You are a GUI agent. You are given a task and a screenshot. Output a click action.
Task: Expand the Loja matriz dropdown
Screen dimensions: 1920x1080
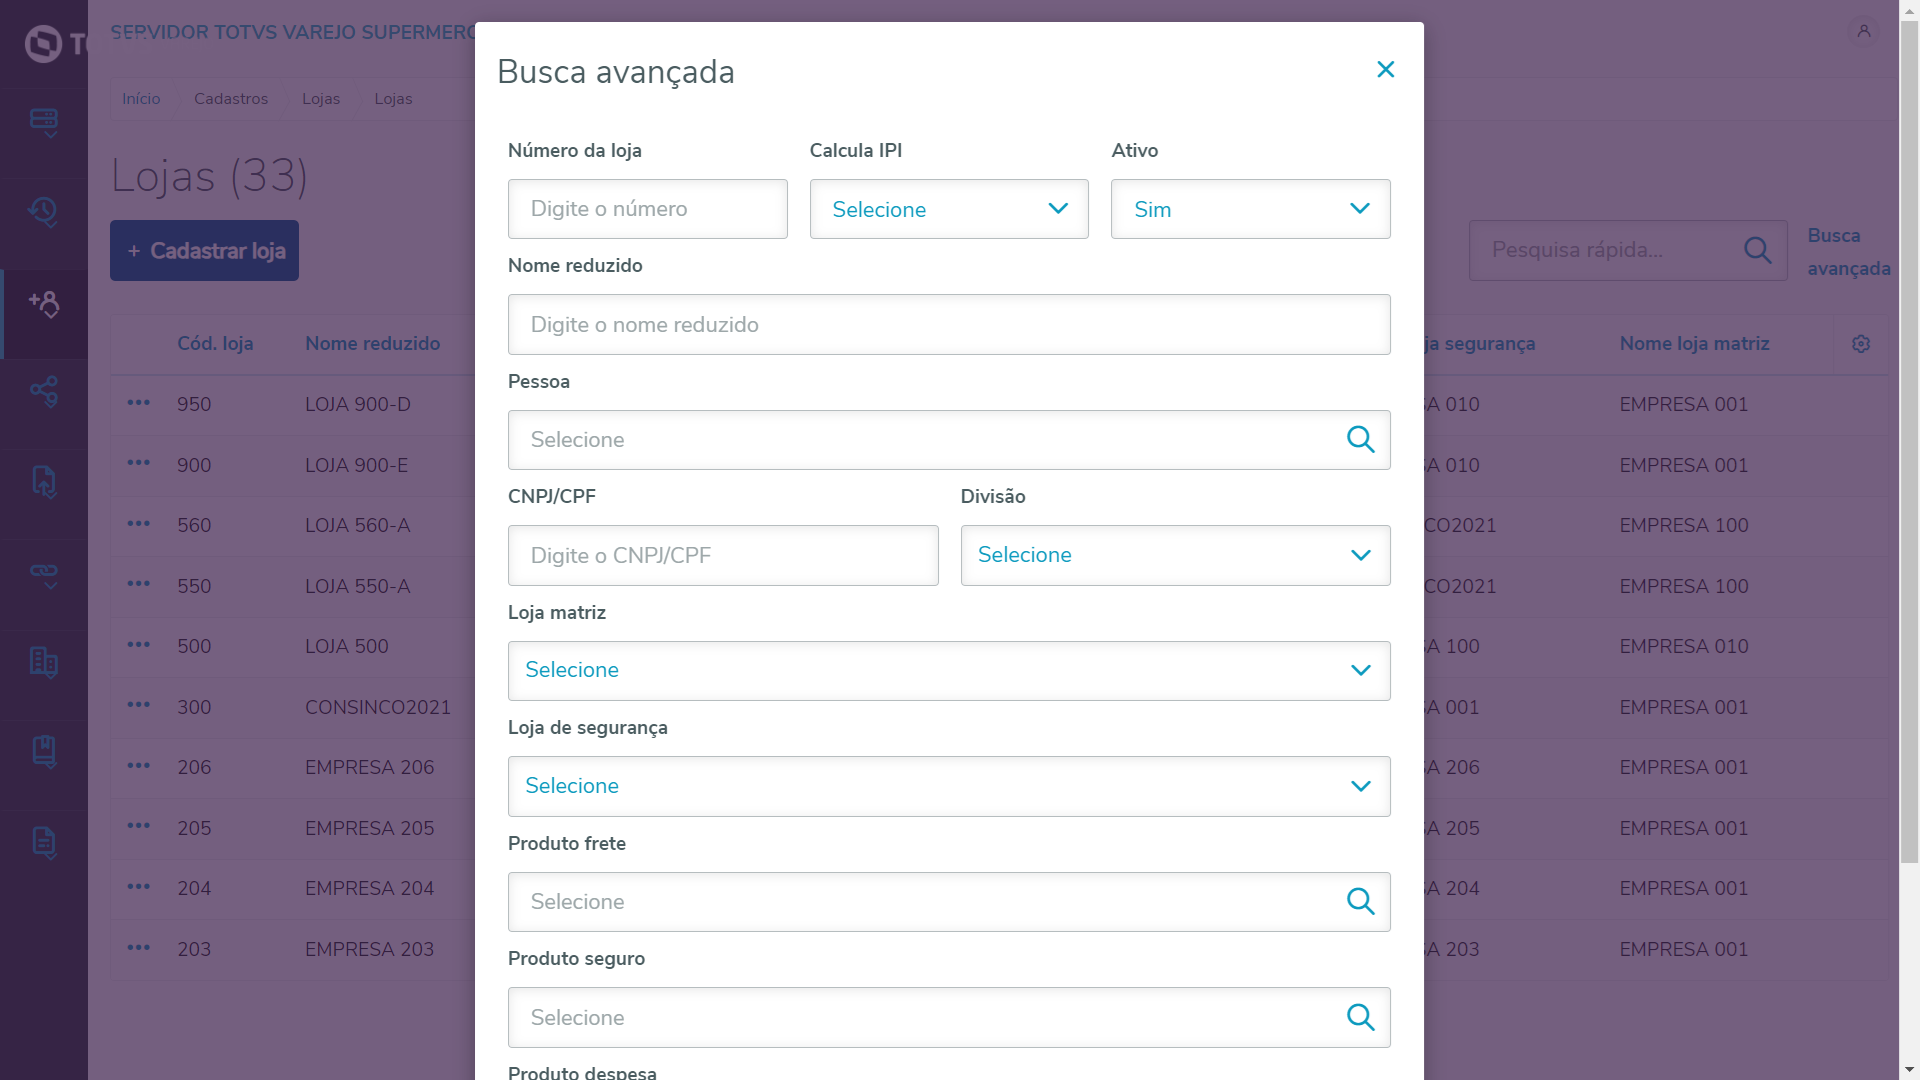coord(948,671)
